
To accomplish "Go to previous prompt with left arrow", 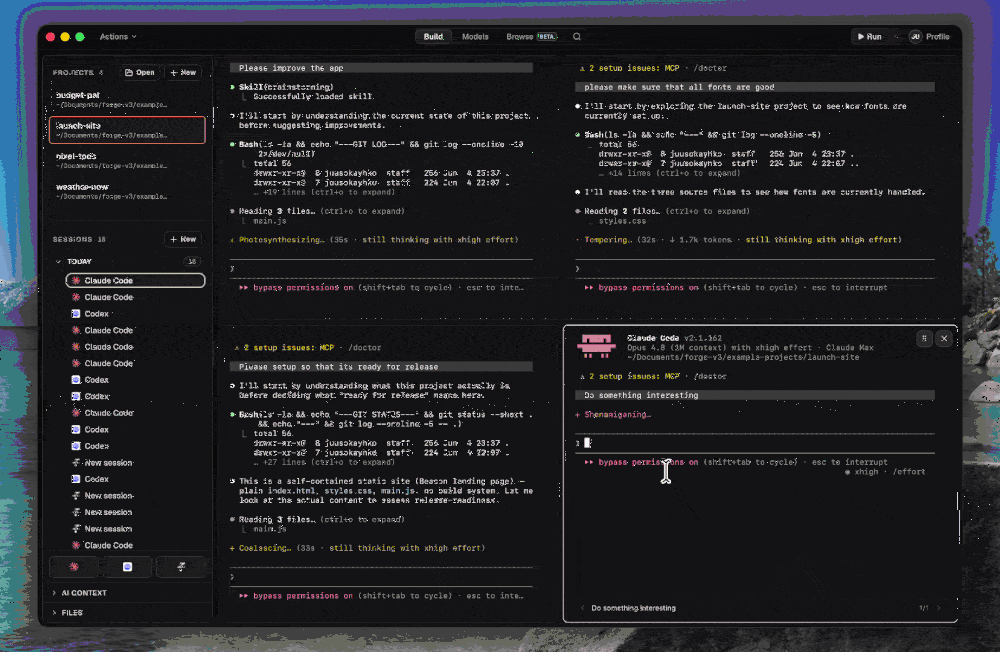I will click(x=582, y=608).
